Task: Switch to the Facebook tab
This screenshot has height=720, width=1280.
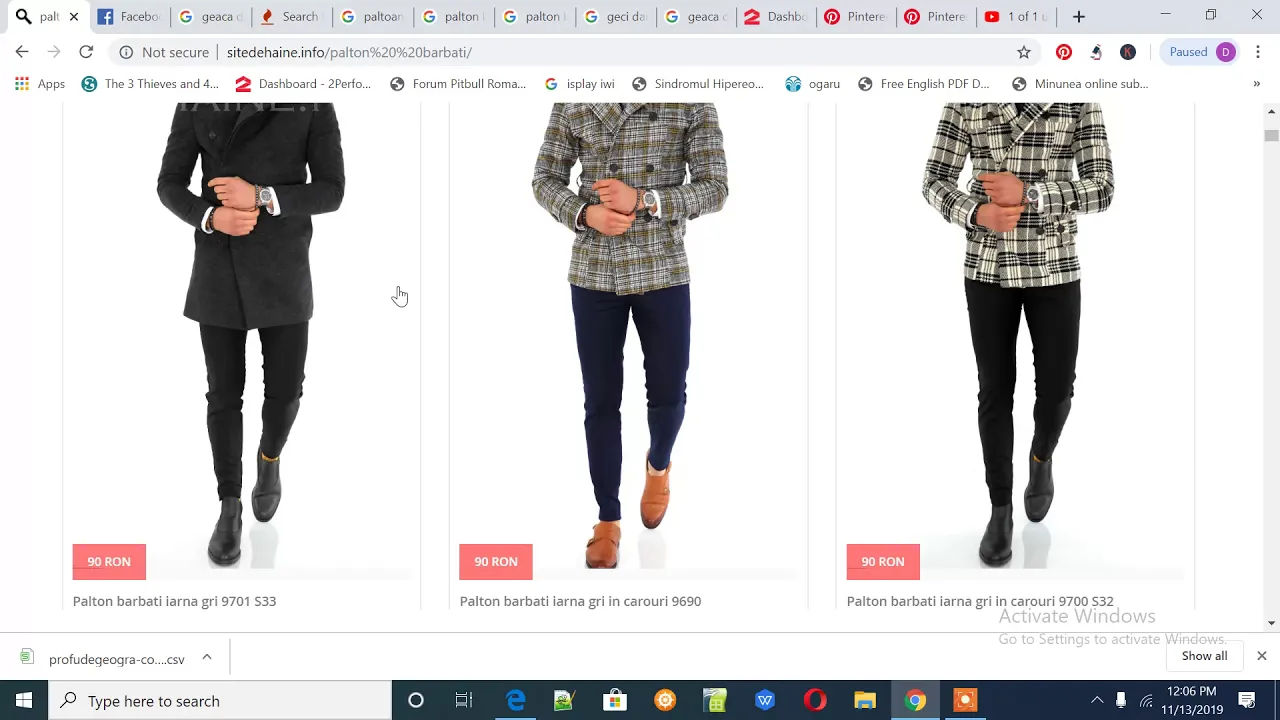Action: (x=129, y=17)
